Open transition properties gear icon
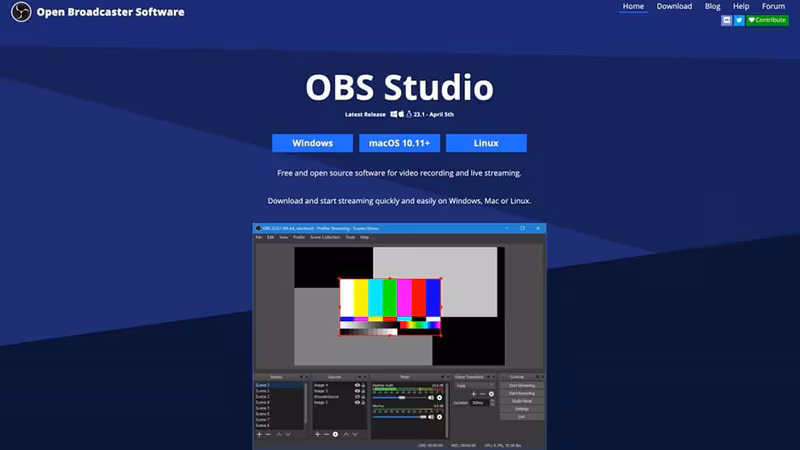The width and height of the screenshot is (800, 450). tap(491, 394)
